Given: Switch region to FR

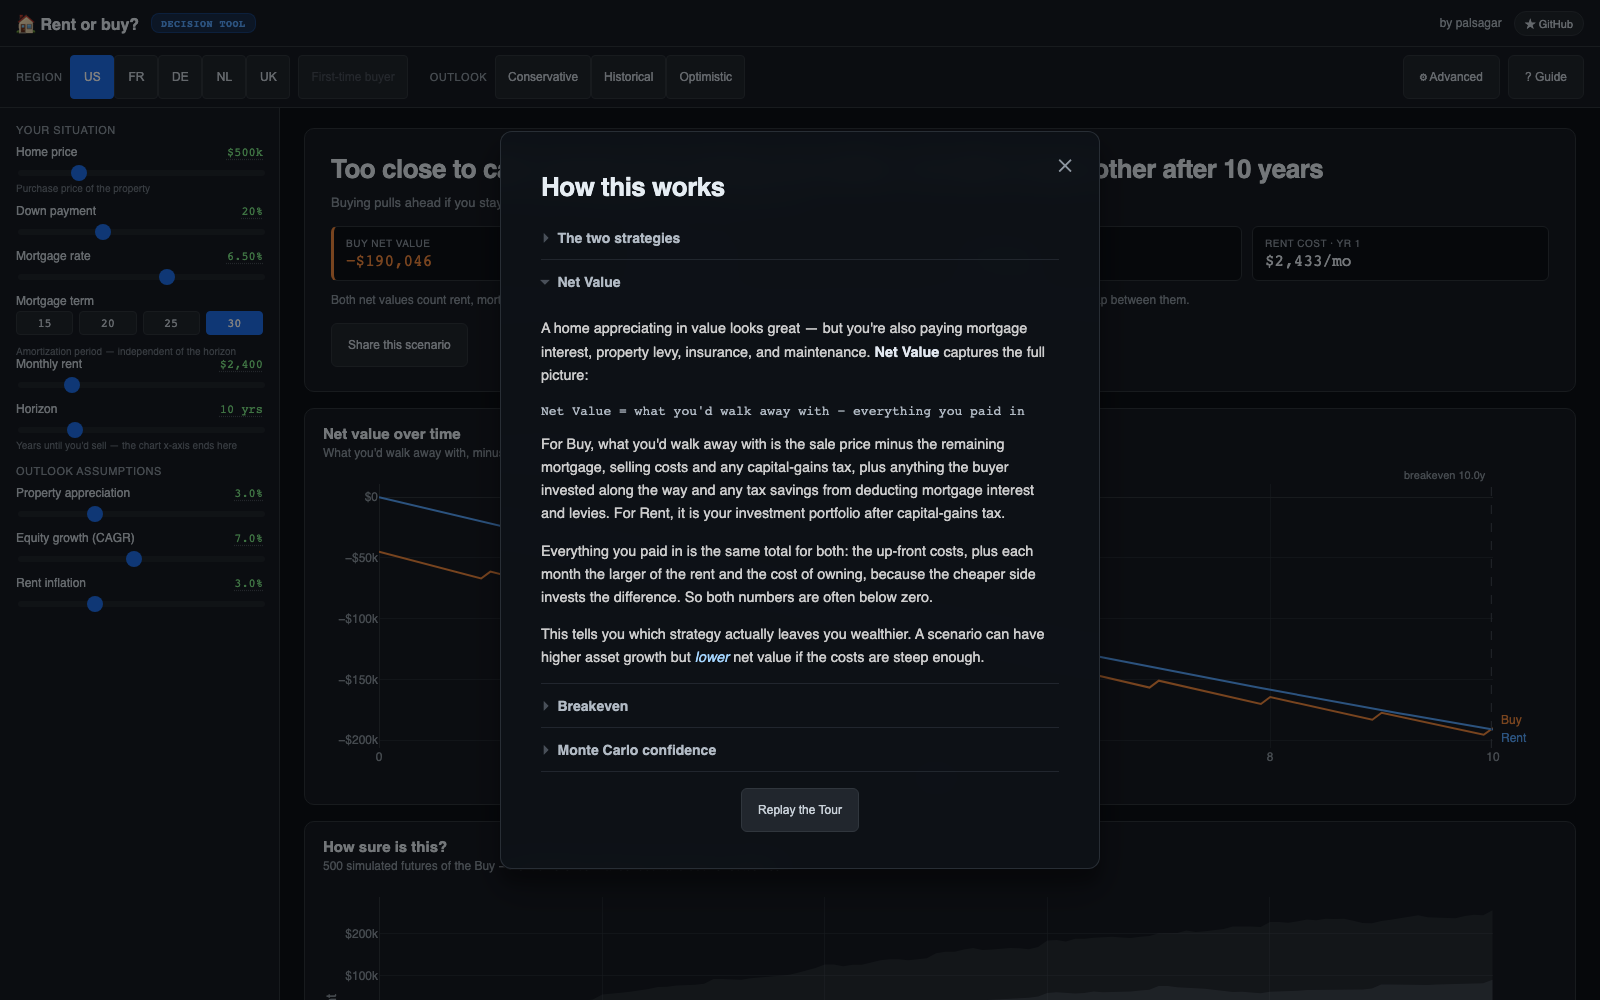Looking at the screenshot, I should [x=136, y=77].
